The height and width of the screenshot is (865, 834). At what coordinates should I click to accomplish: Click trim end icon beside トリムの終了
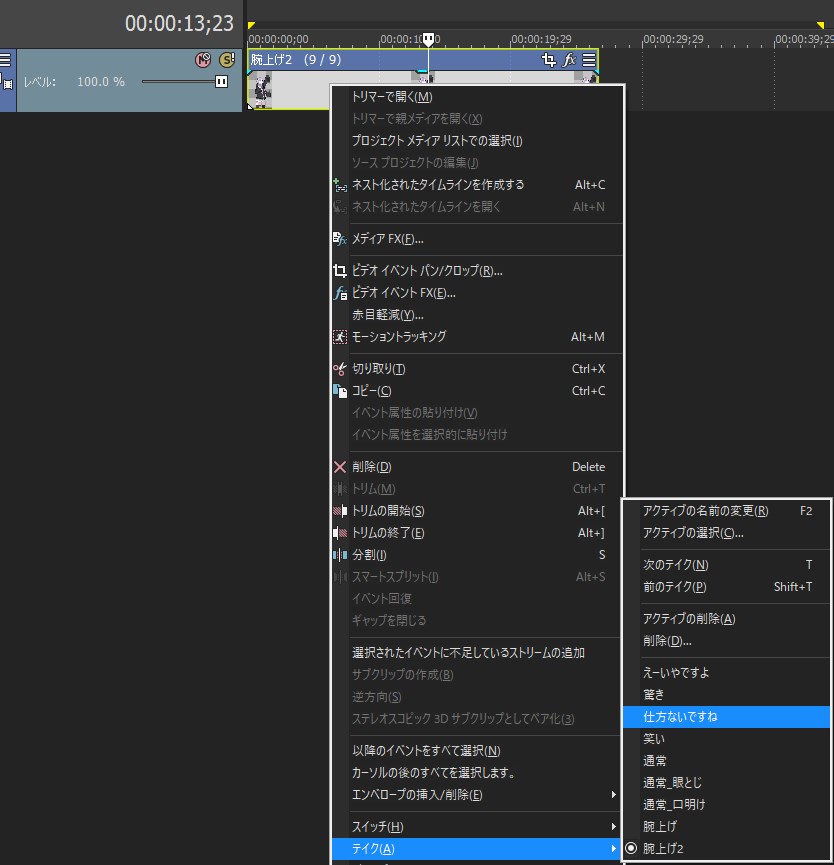340,533
